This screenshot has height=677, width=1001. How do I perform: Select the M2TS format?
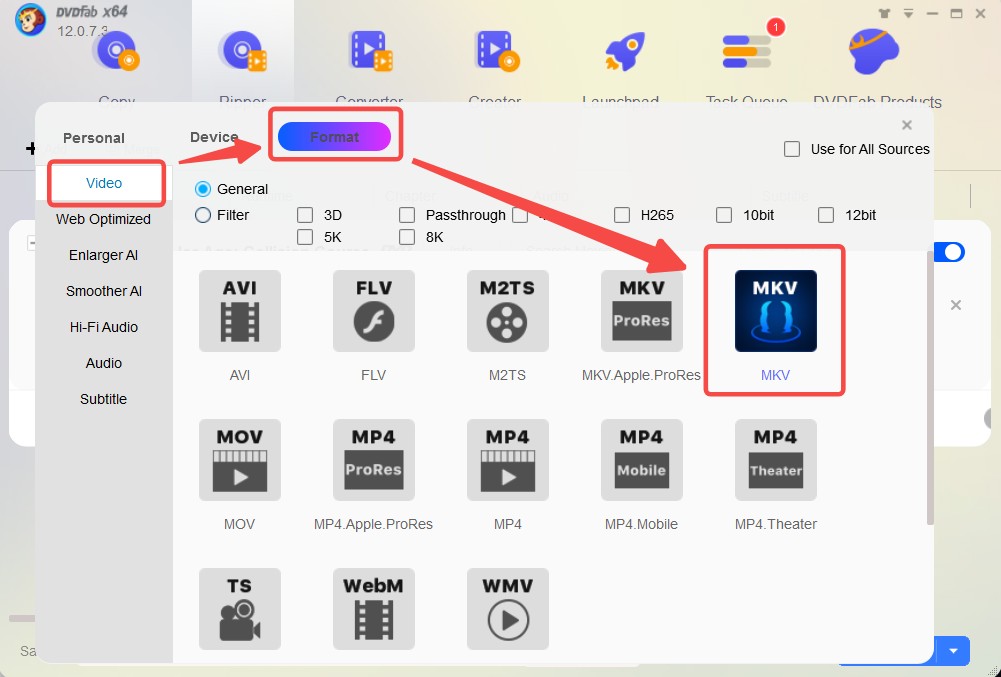[507, 311]
